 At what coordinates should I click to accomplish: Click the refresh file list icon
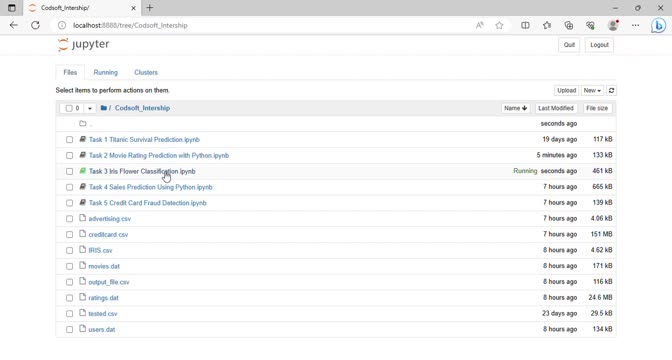(x=611, y=90)
